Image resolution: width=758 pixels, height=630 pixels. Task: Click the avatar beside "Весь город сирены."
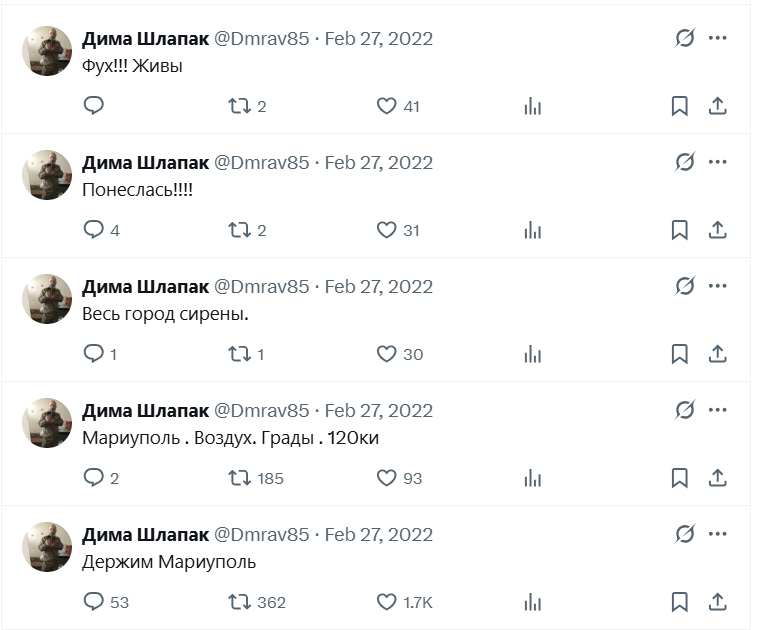point(47,299)
